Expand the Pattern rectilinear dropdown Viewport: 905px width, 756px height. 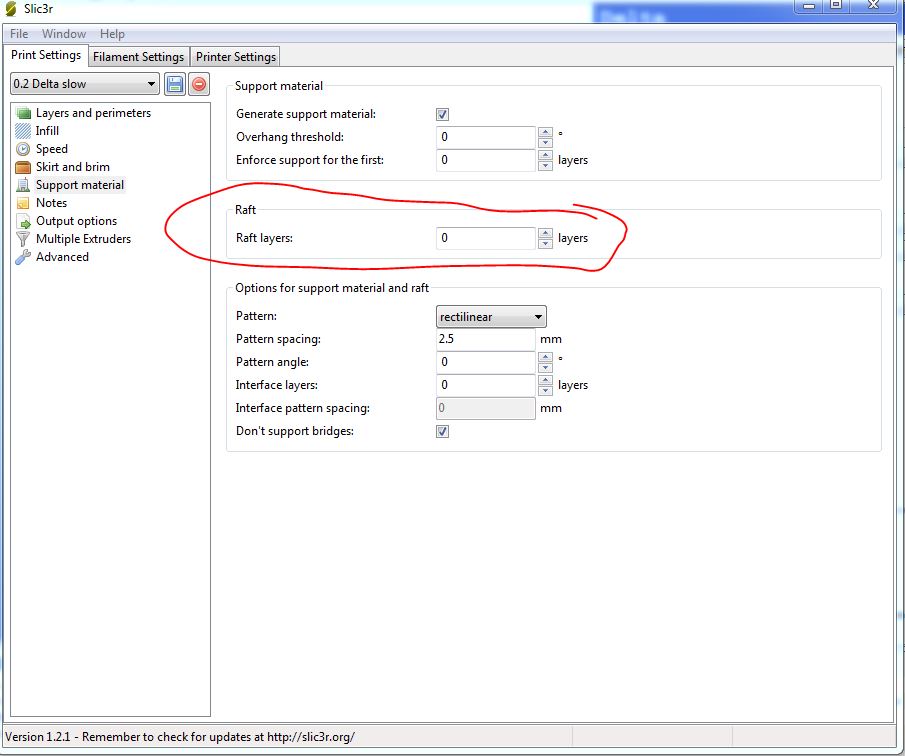491,317
